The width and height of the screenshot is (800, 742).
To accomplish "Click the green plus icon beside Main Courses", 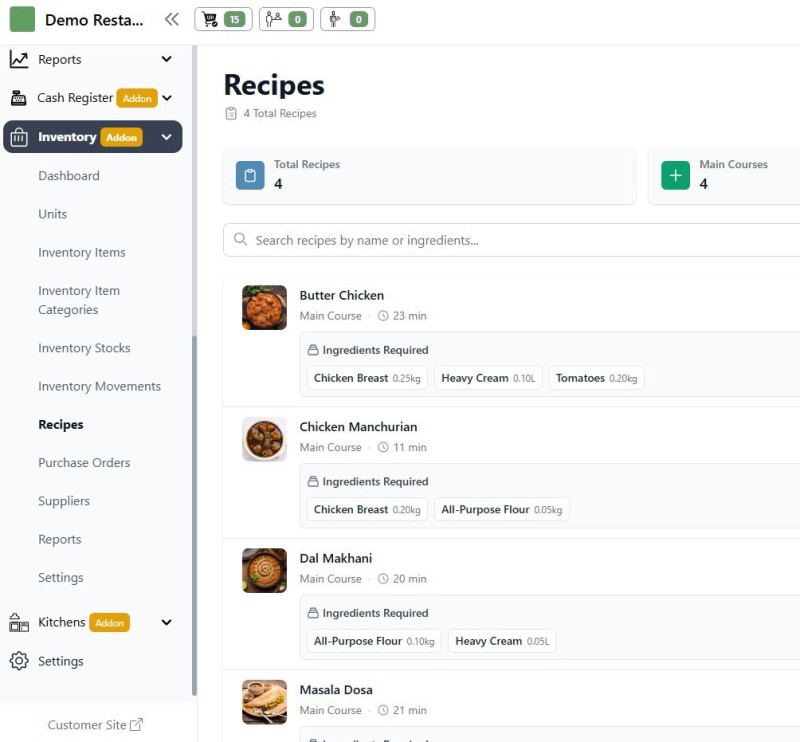I will click(675, 174).
